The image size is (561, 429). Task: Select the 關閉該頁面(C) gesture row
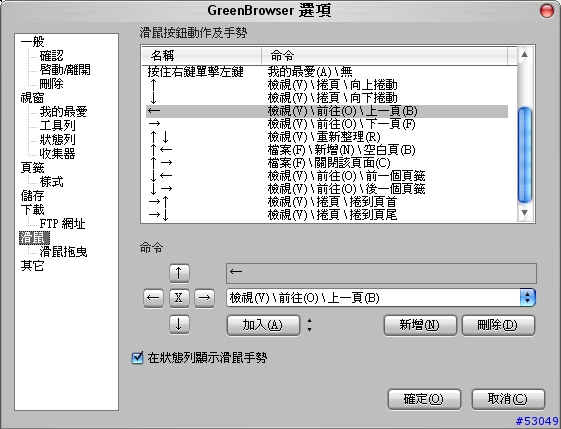(x=327, y=163)
